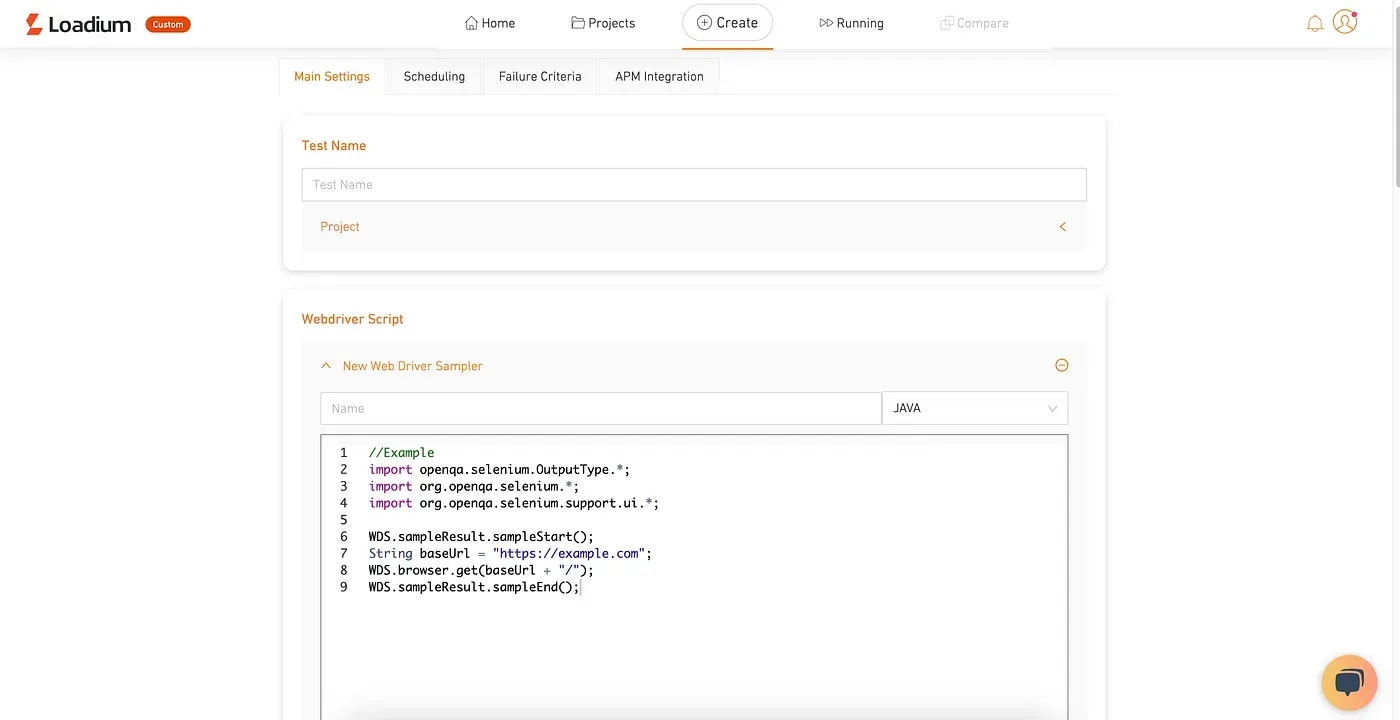Click the Custom plan badge
The height and width of the screenshot is (720, 1400).
168,24
